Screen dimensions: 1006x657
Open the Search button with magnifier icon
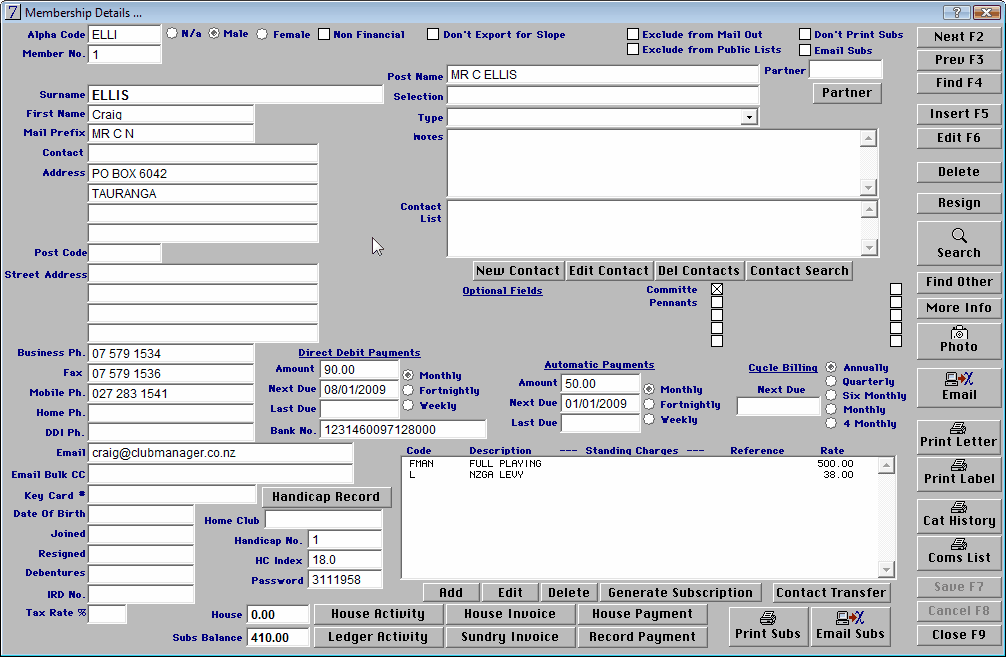click(x=959, y=244)
